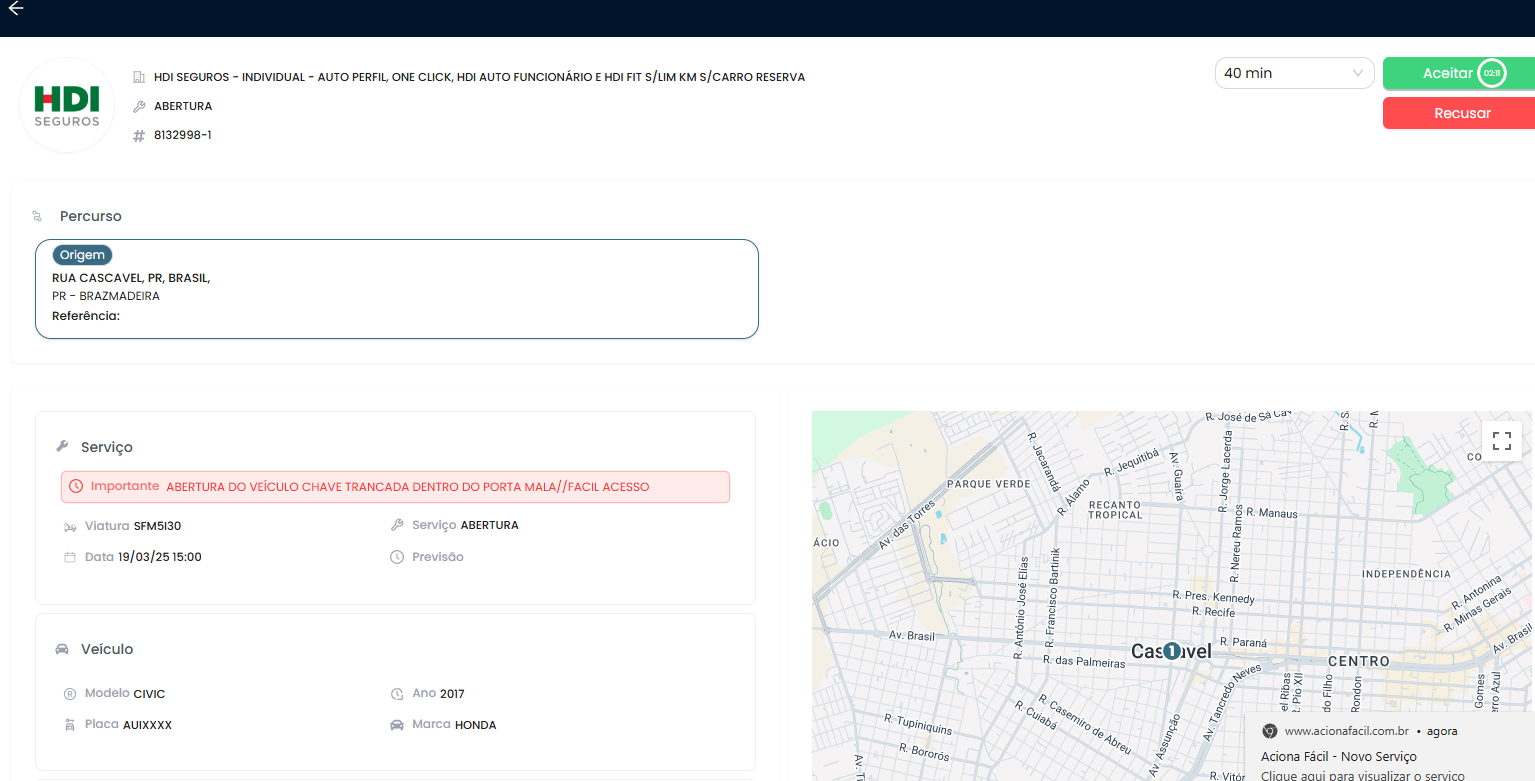The image size is (1535, 781).
Task: Click the Marca value HONDA
Action: click(475, 725)
